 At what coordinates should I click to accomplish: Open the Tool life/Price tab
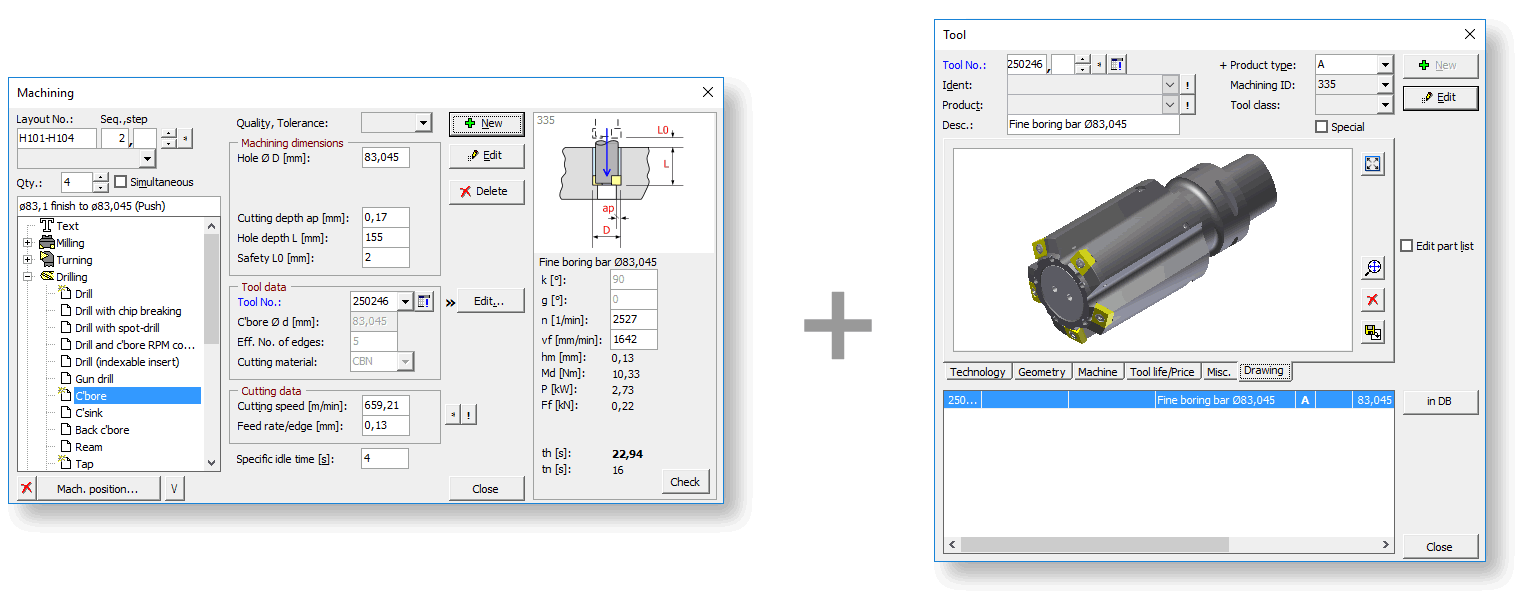[x=1161, y=372]
